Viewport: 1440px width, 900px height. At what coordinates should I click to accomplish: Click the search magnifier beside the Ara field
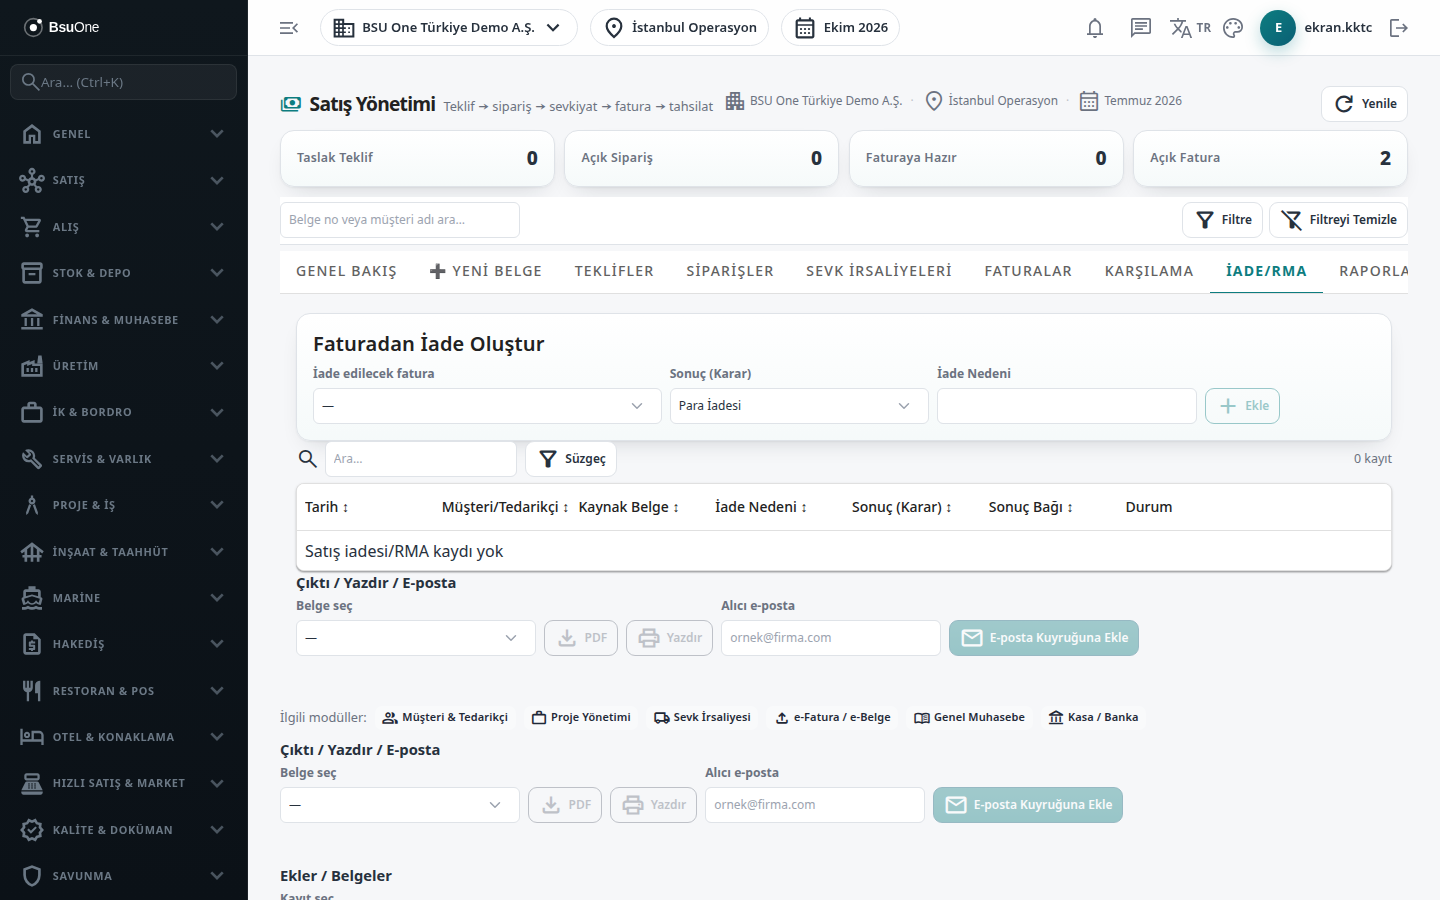[308, 459]
